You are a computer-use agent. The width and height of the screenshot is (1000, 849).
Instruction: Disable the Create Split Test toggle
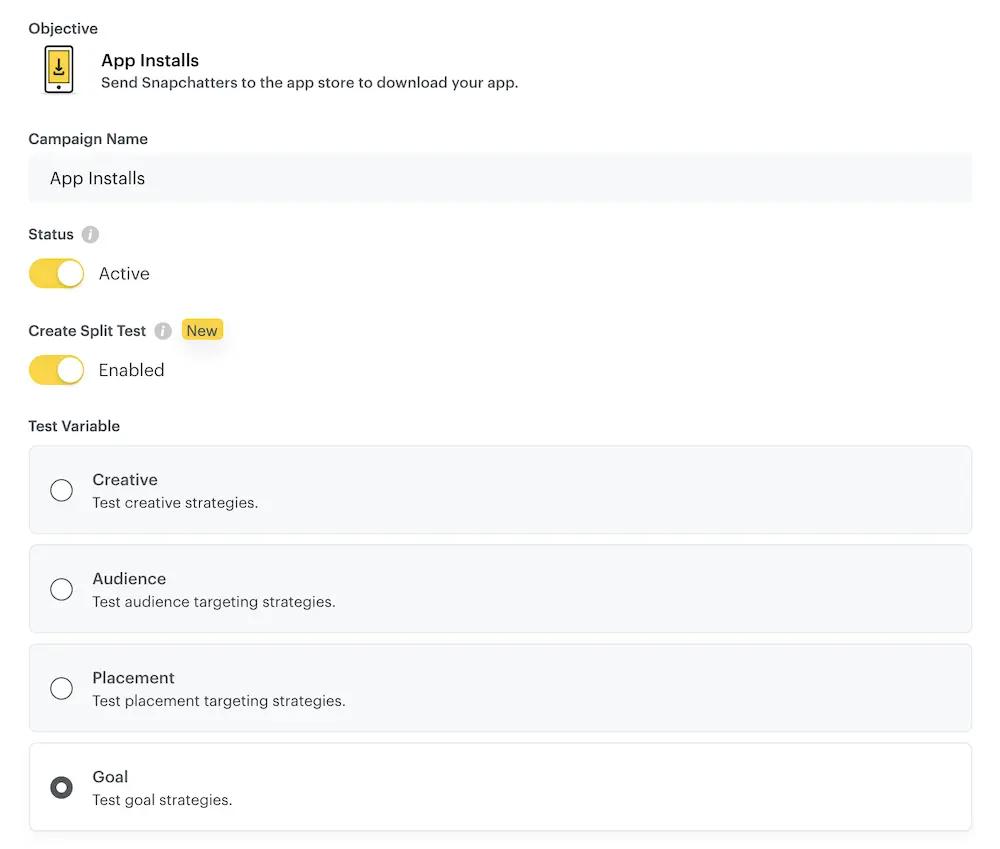click(56, 370)
